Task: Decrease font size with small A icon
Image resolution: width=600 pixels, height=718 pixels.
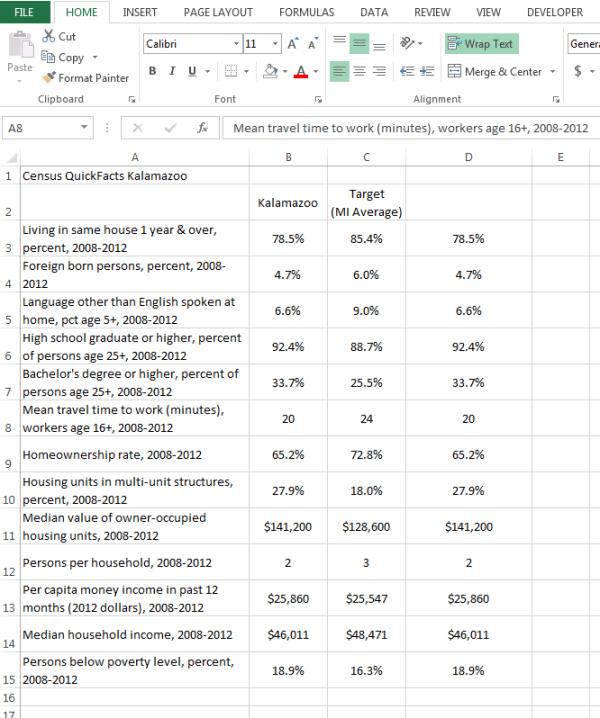Action: 313,44
